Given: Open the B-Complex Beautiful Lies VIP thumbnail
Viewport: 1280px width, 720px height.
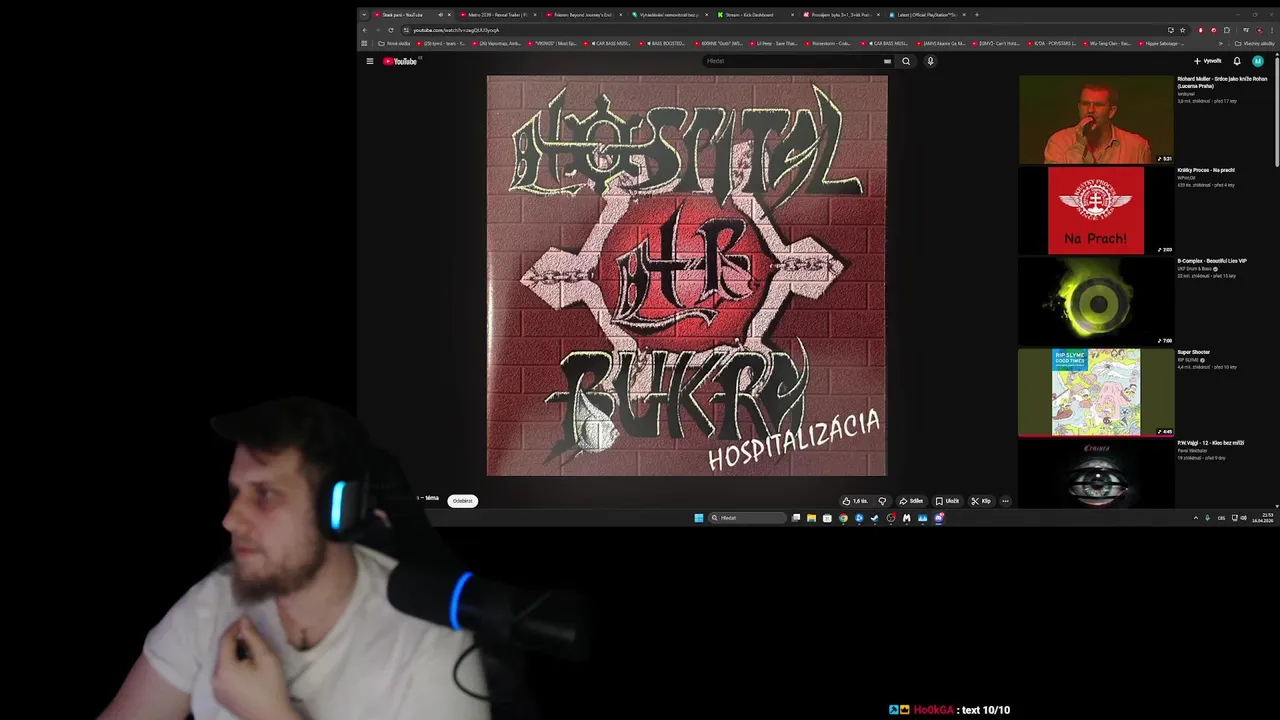Looking at the screenshot, I should pyautogui.click(x=1096, y=301).
